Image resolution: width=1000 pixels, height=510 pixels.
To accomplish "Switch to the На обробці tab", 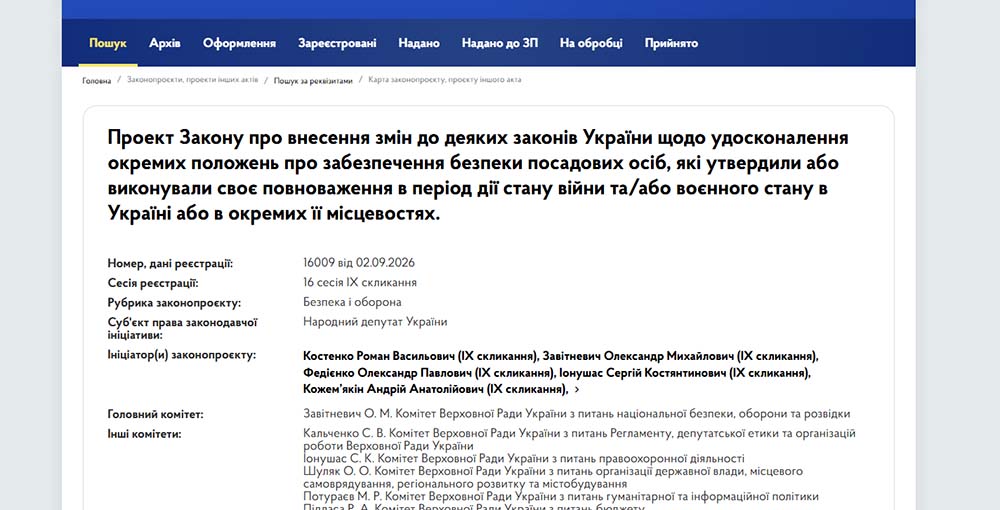I will [591, 43].
